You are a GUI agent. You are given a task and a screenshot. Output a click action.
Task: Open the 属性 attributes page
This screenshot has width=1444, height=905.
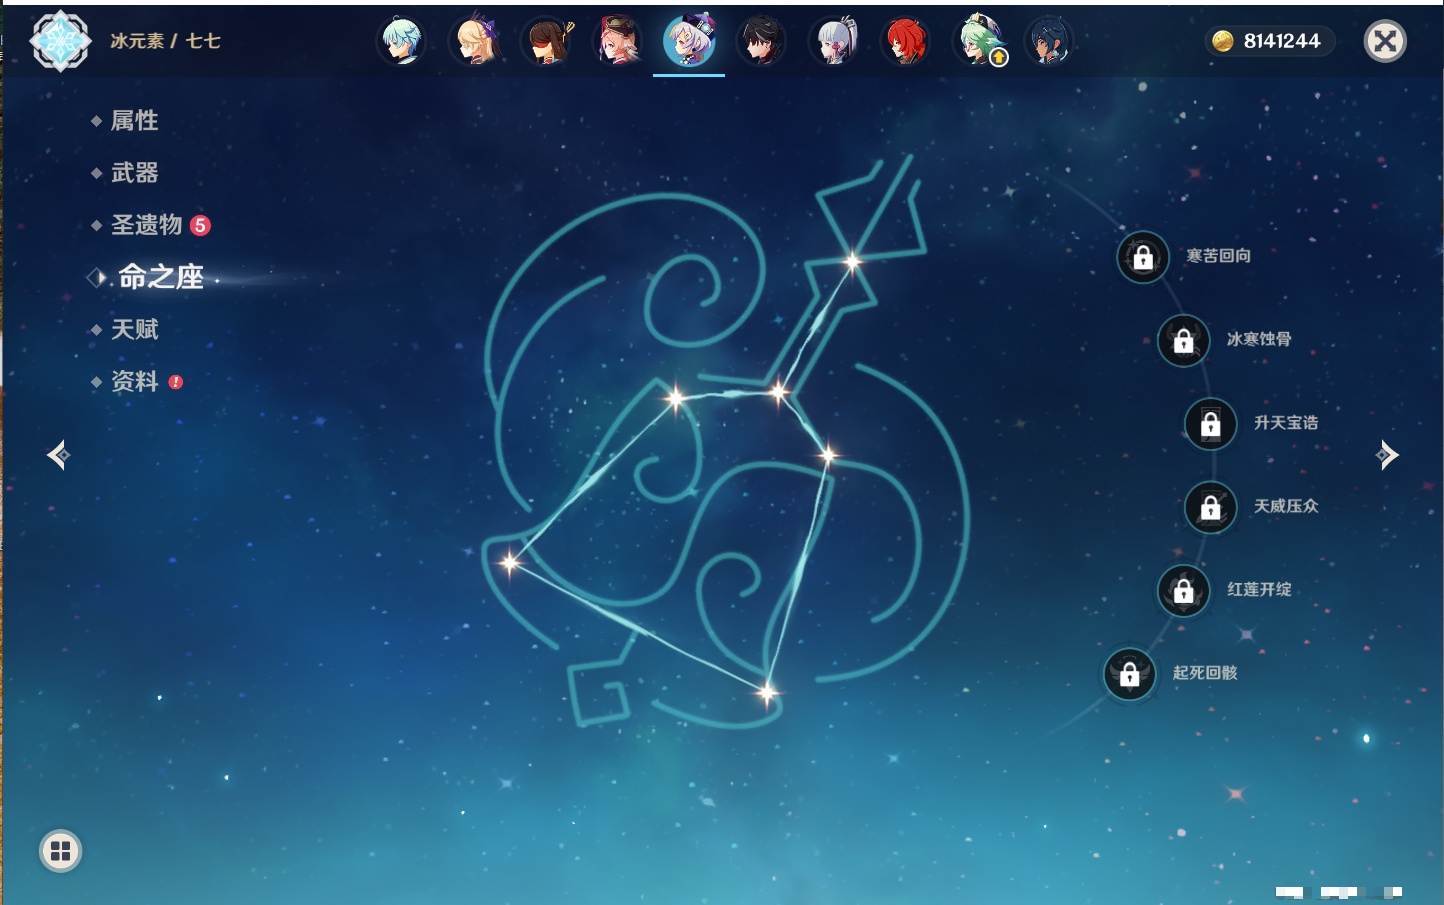[x=134, y=121]
